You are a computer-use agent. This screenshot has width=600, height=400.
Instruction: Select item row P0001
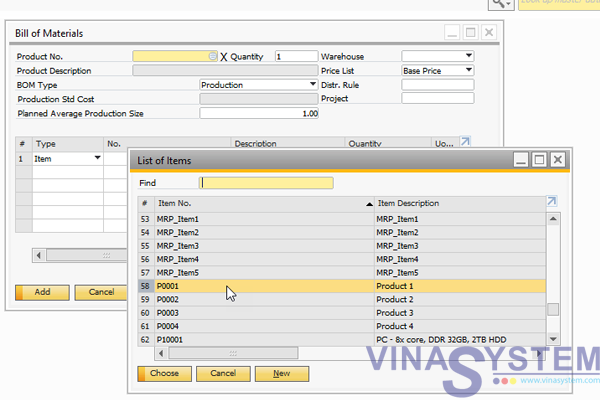tap(342, 286)
